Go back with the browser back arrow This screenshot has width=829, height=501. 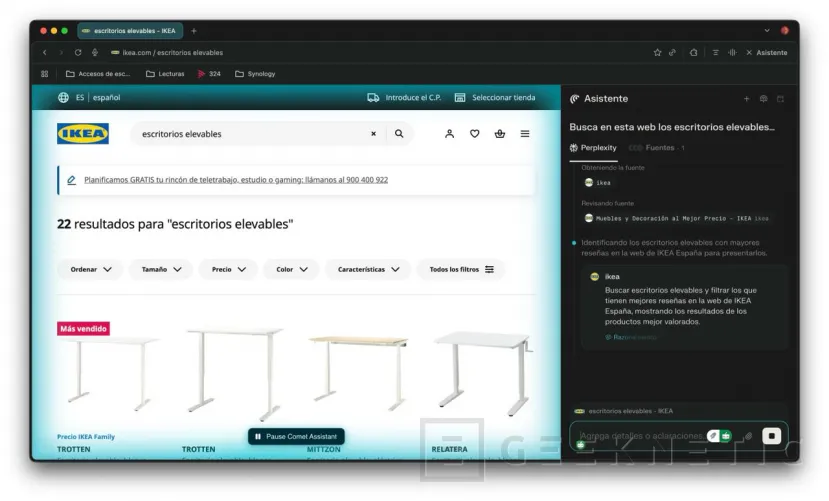[x=44, y=52]
